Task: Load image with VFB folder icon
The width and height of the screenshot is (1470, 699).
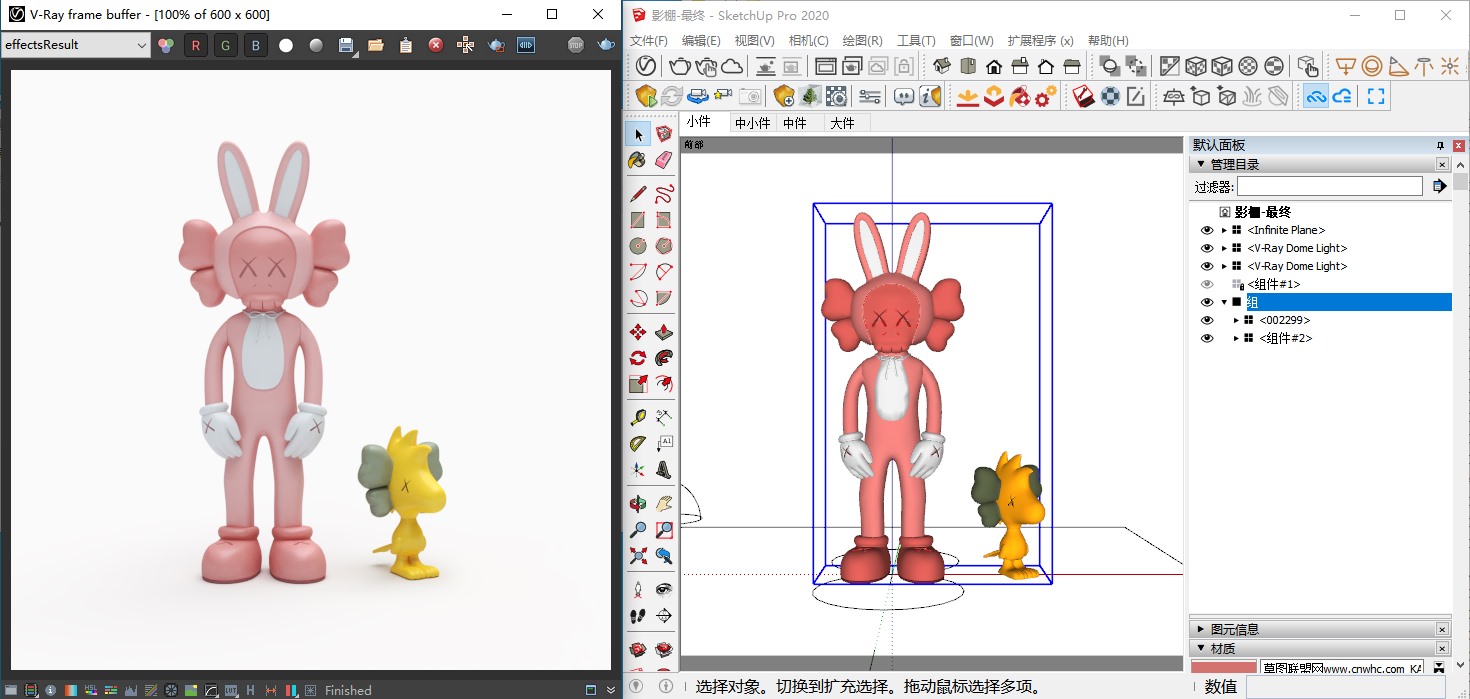Action: (376, 45)
